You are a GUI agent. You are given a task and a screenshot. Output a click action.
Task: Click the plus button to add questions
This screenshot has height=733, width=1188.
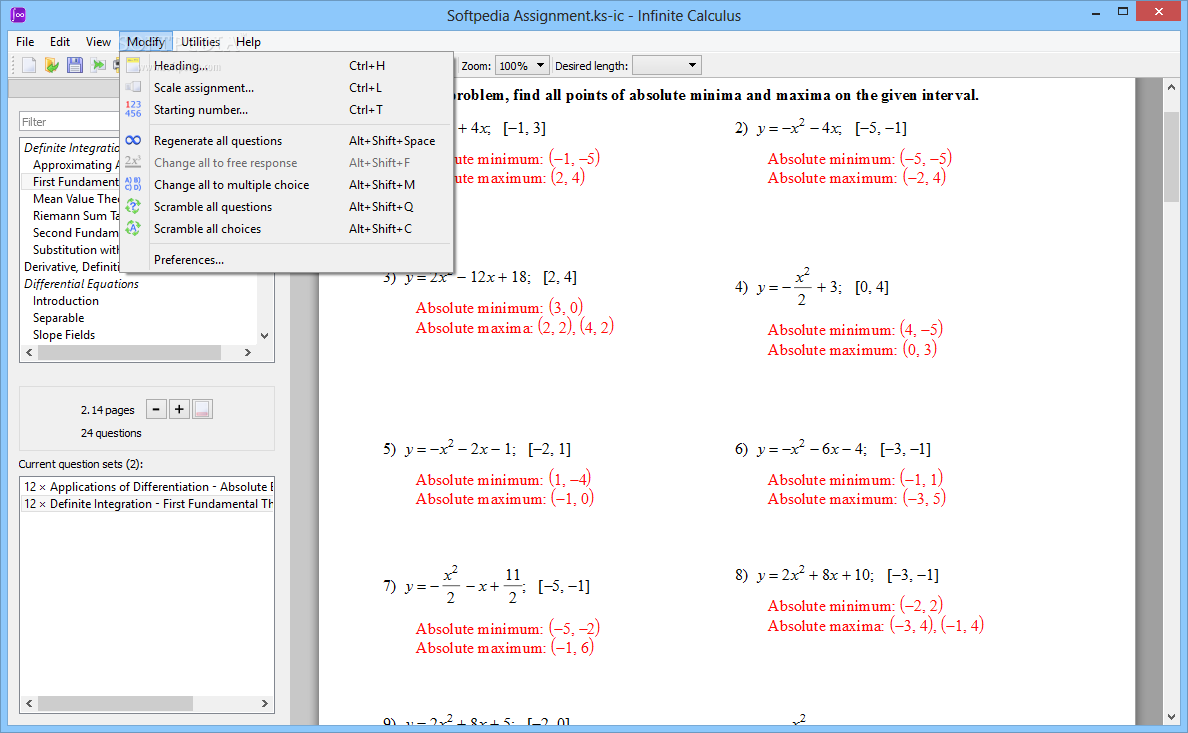[179, 409]
